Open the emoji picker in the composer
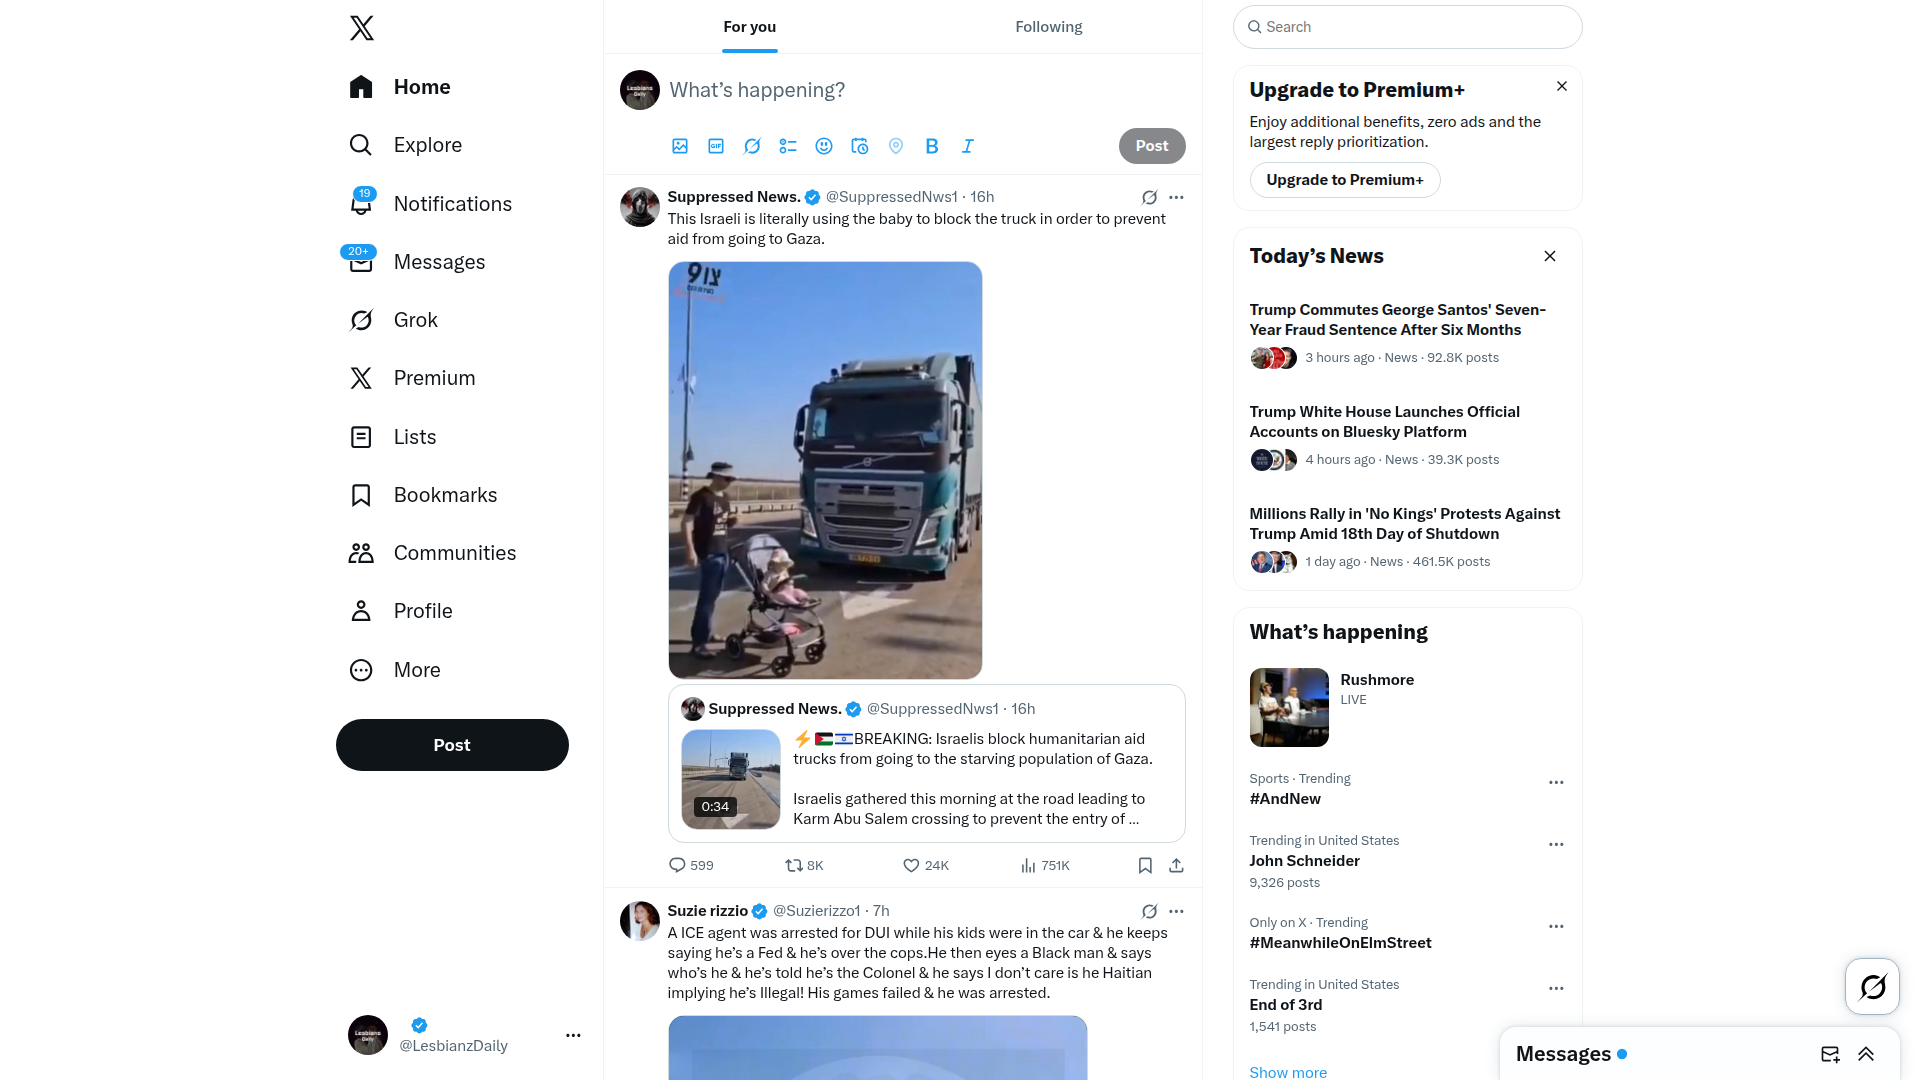1920x1080 pixels. pyautogui.click(x=824, y=146)
